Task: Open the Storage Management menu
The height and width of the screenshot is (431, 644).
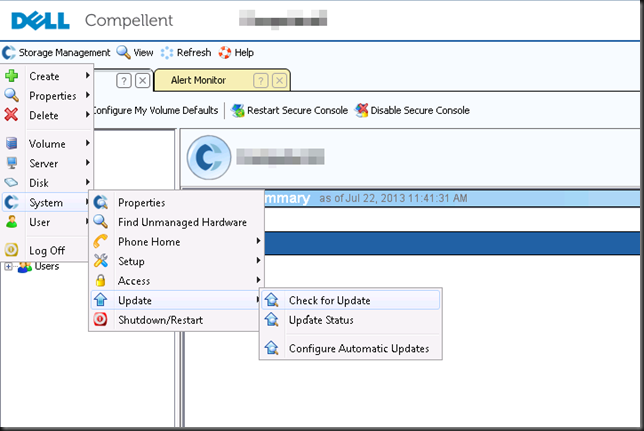Action: pyautogui.click(x=56, y=53)
